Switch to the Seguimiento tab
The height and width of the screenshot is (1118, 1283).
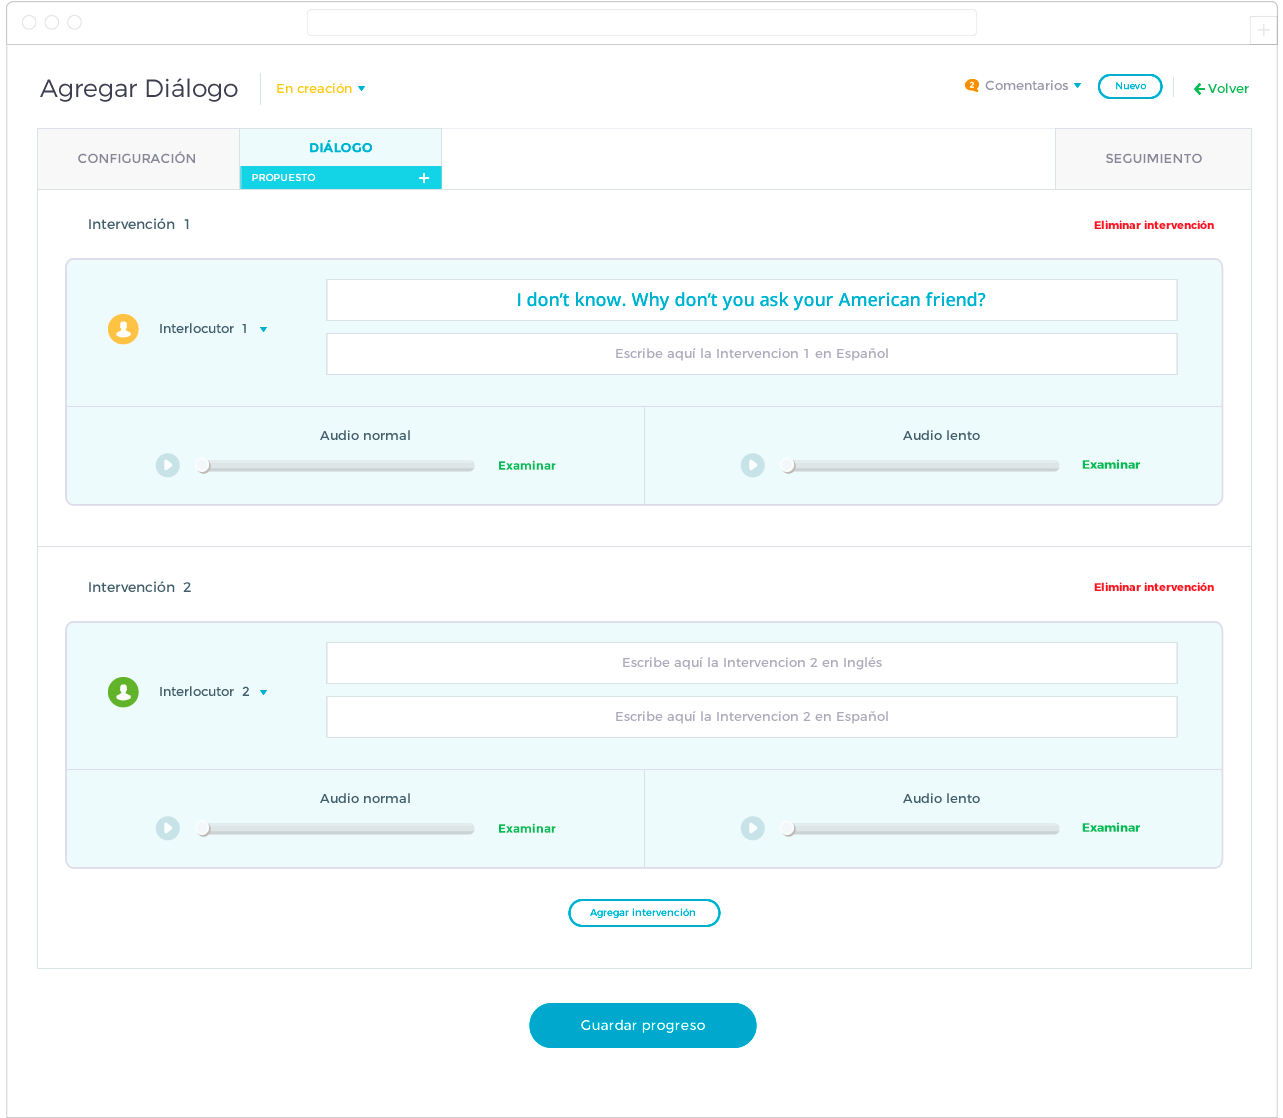click(1153, 159)
